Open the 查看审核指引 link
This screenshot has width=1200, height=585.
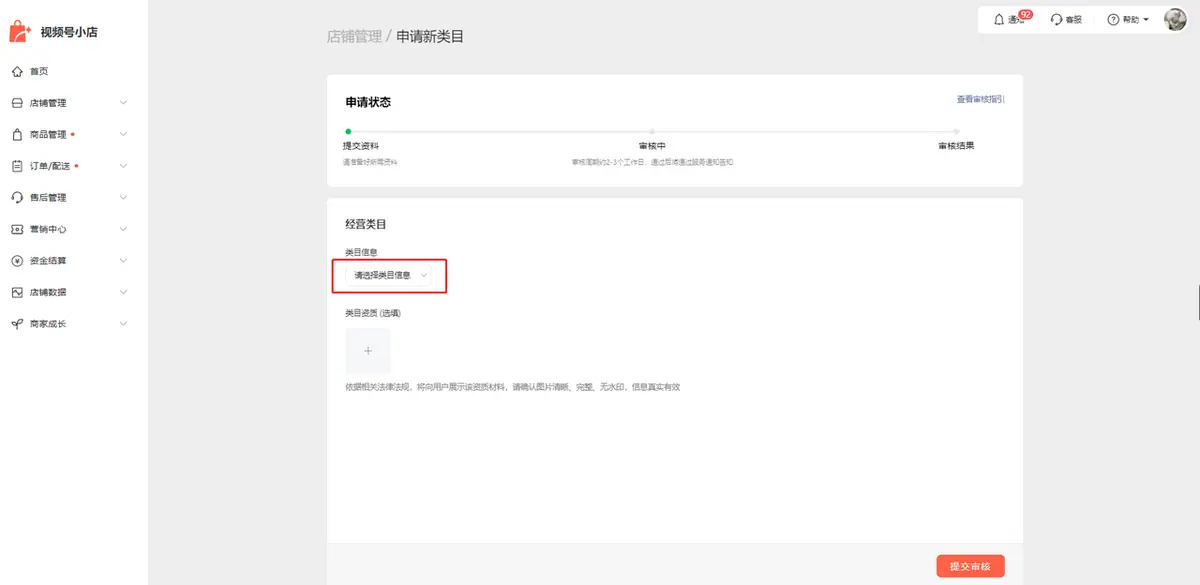(x=980, y=99)
